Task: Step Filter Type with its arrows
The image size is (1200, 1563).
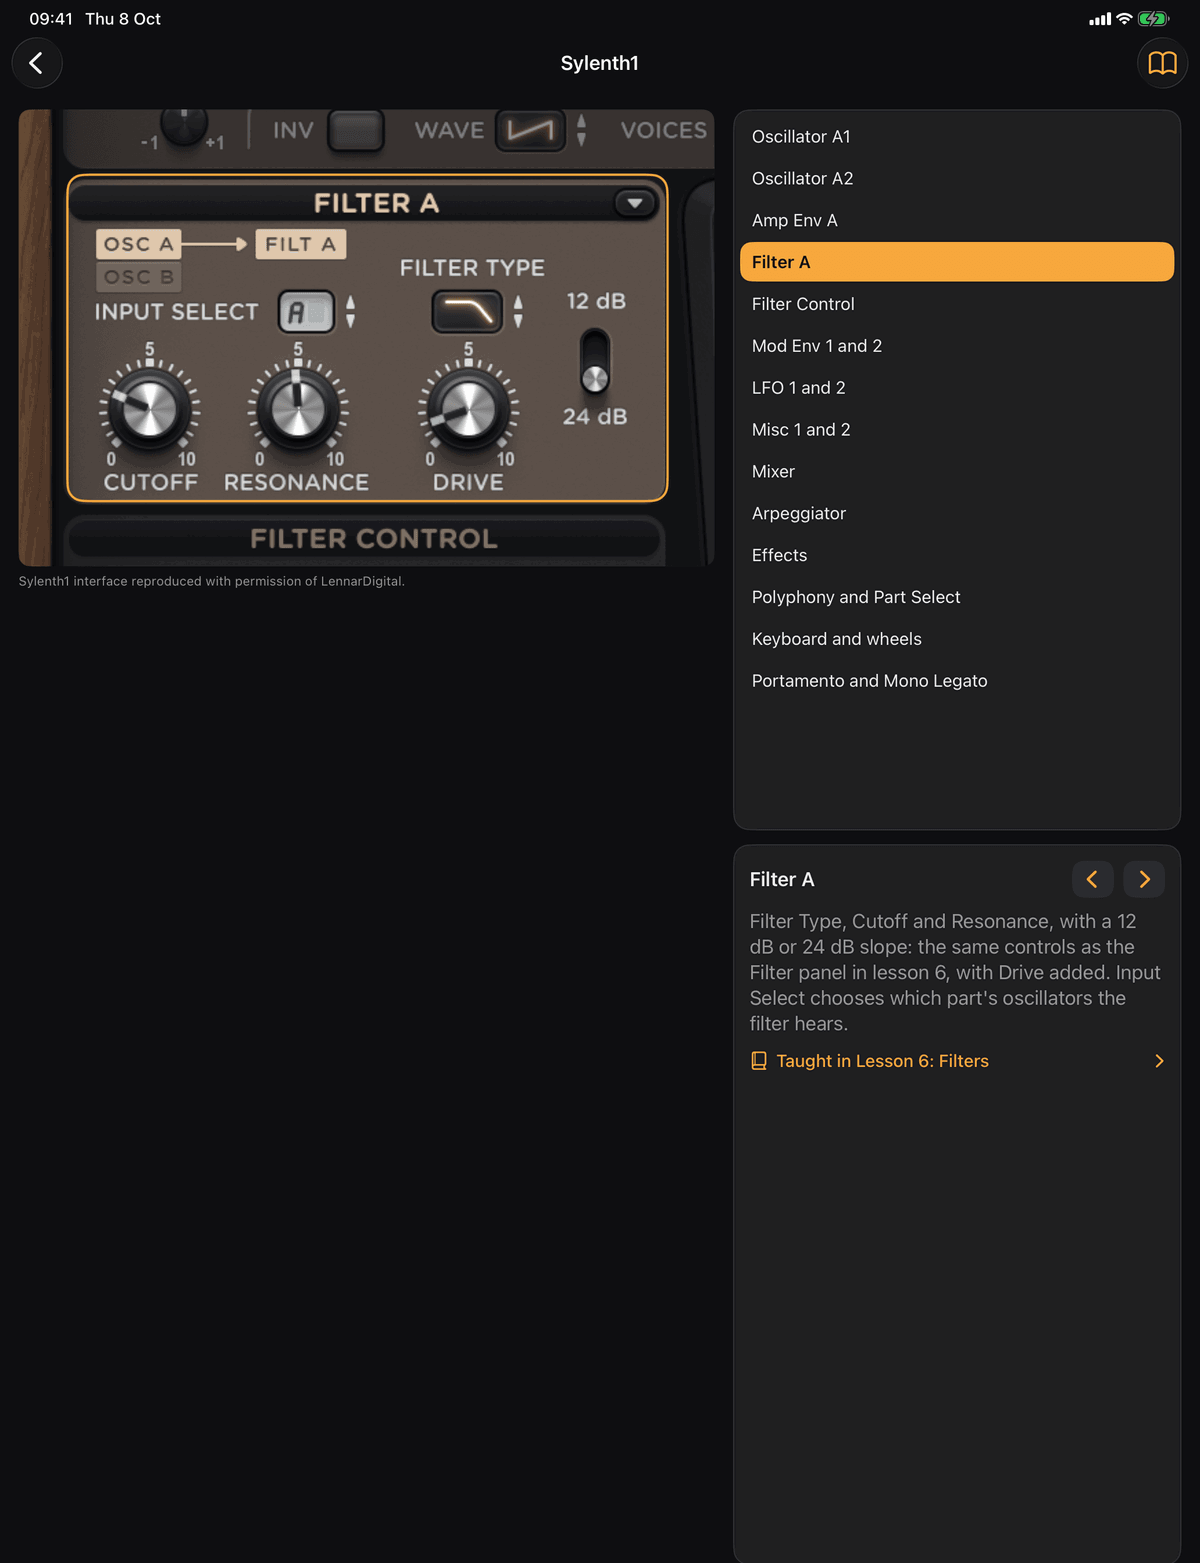Action: 518,311
